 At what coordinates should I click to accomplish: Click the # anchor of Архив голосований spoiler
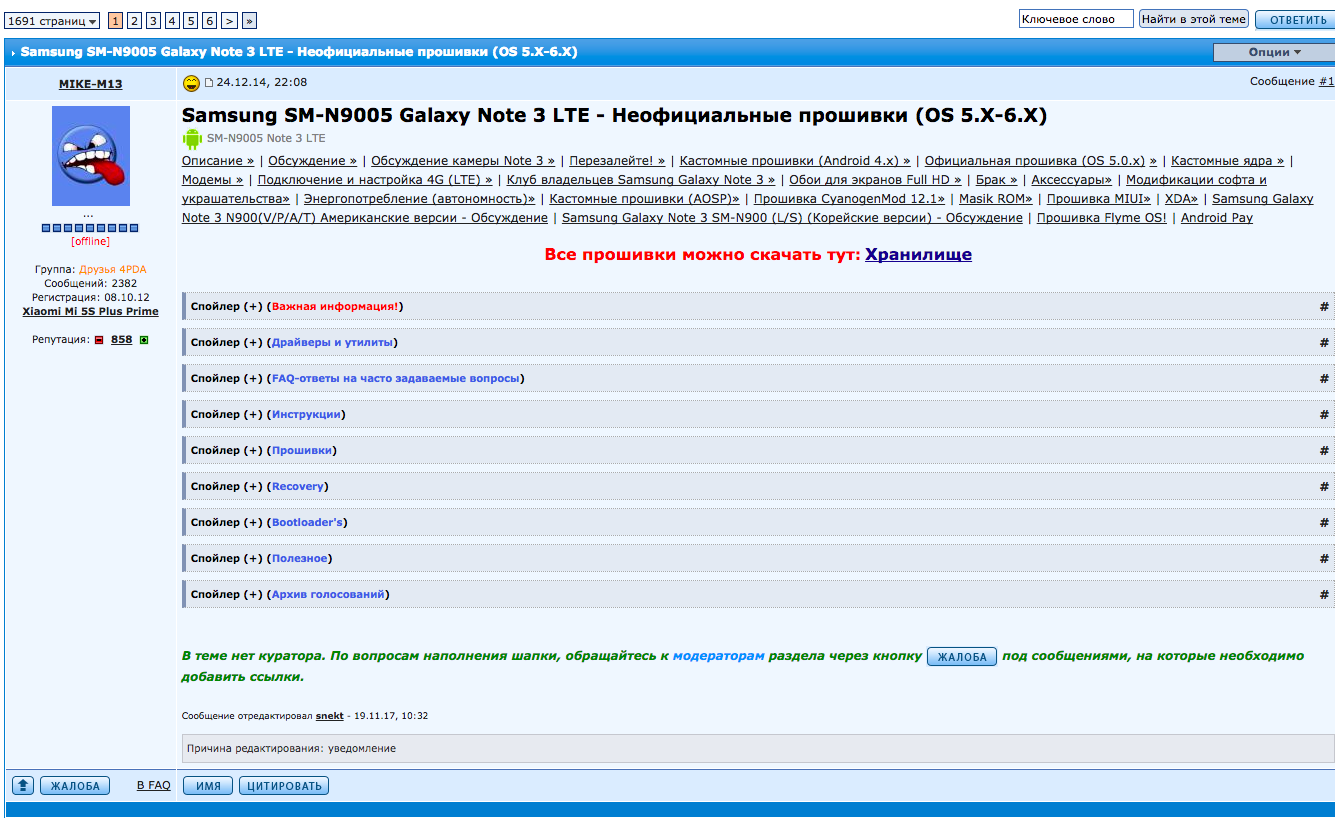coord(1324,595)
